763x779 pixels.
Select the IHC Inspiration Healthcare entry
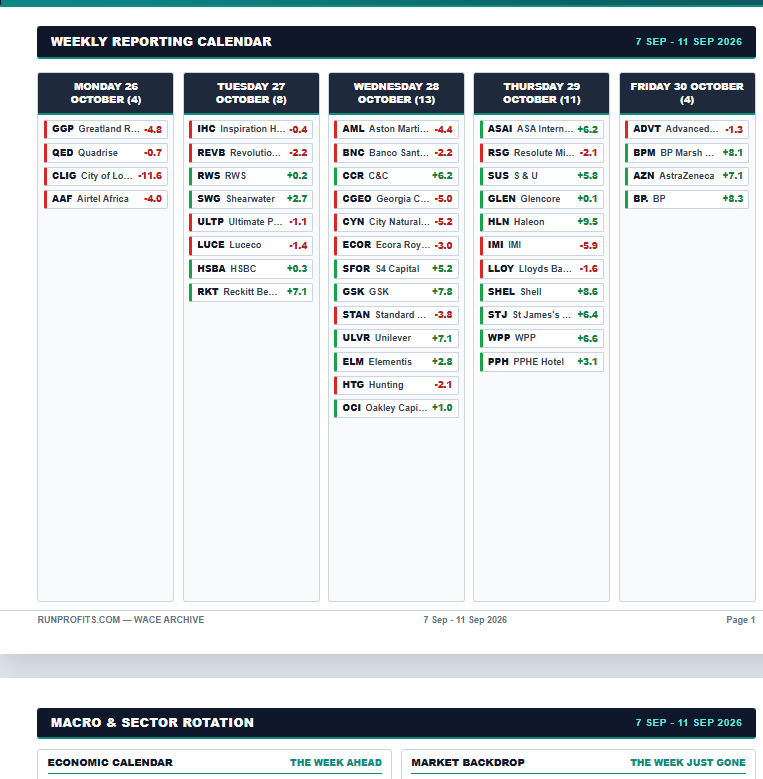[251, 129]
